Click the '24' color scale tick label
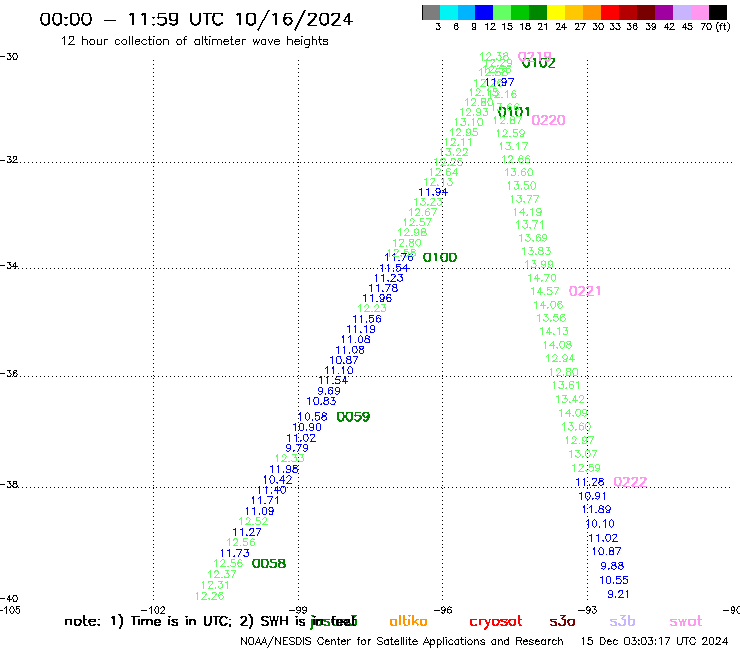 tap(561, 27)
